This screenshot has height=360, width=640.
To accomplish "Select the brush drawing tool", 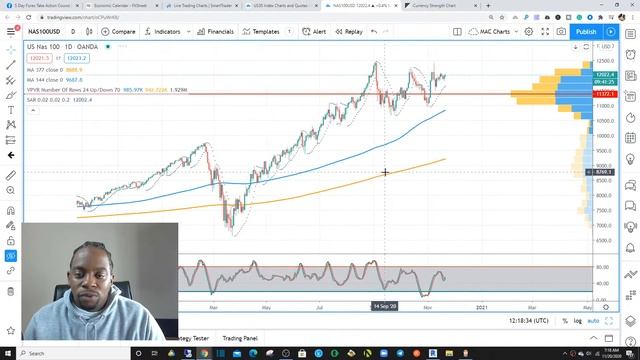I will pos(11,95).
